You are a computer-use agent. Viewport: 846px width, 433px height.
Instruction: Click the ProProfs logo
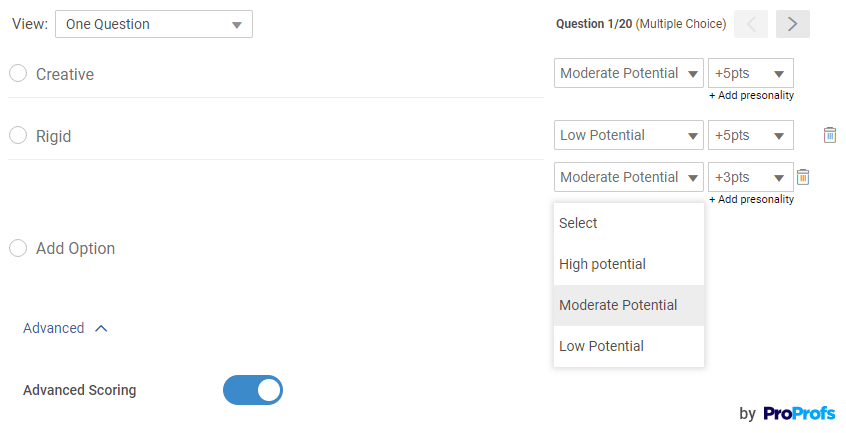tap(798, 413)
